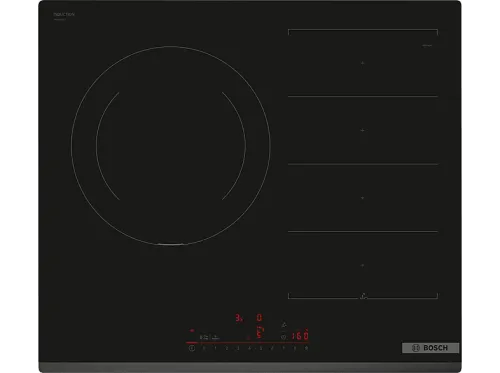The image size is (500, 373).
Task: Tap the timer clock icon
Action: (x=283, y=337)
